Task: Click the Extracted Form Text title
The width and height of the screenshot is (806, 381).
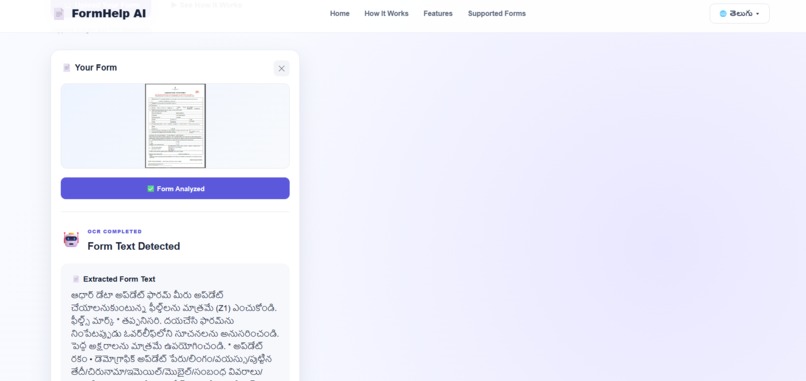Action: point(119,279)
